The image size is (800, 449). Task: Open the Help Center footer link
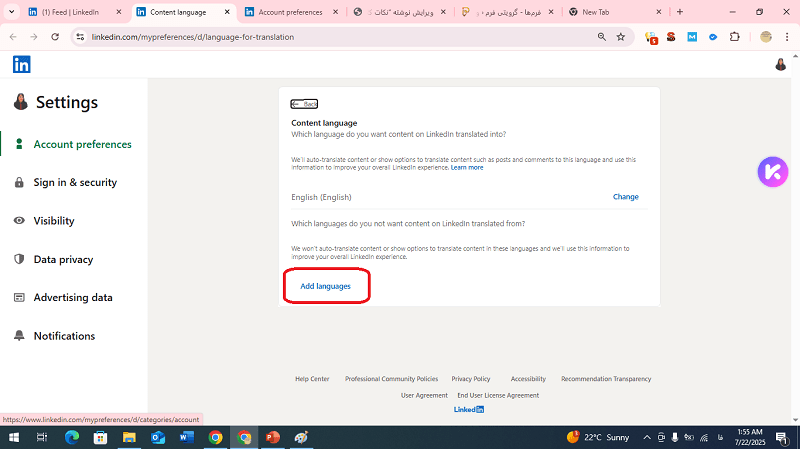312,379
